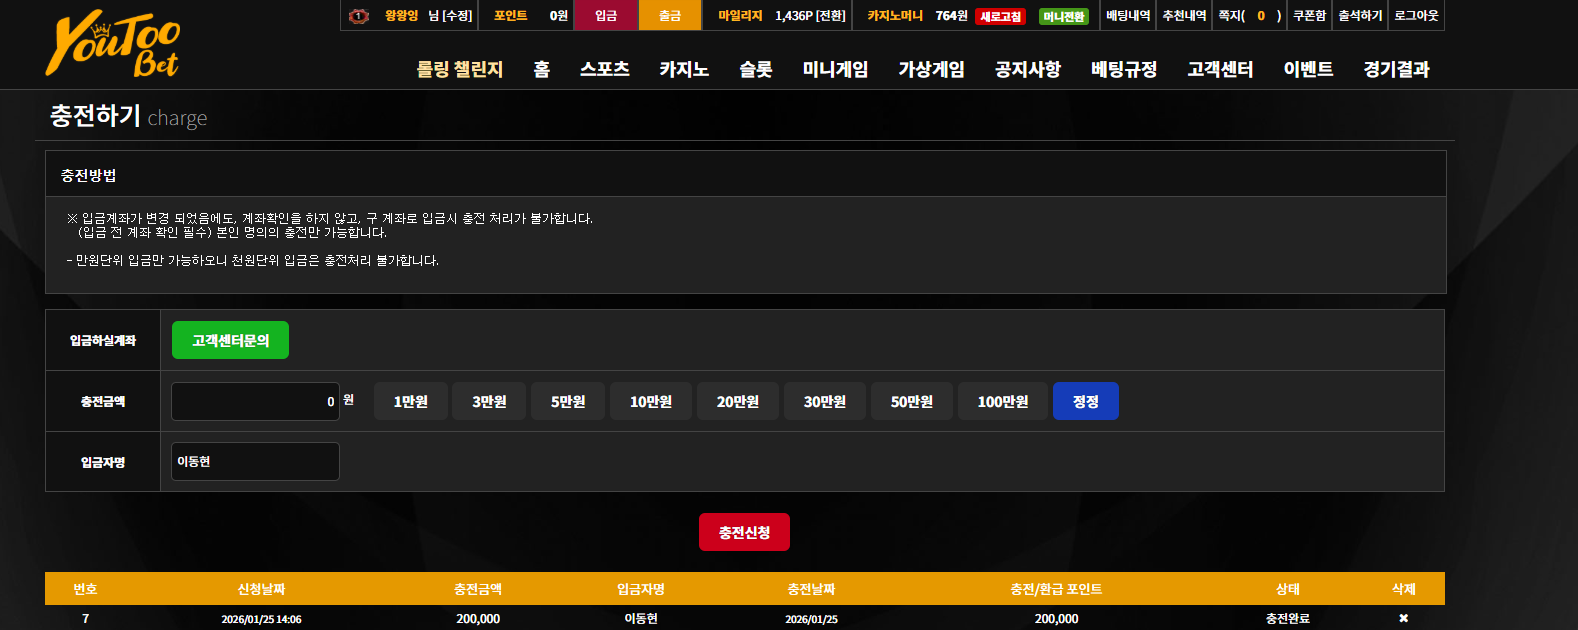Screen dimensions: 1578x630
Task: Click the green 머니전환 badge
Action: tap(1064, 16)
